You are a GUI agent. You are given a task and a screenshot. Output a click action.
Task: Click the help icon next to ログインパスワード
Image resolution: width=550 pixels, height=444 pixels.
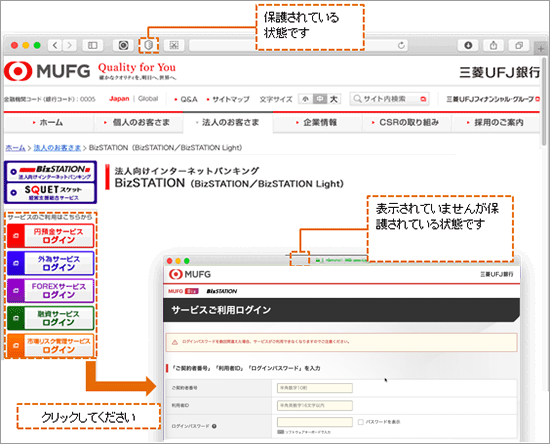214,426
